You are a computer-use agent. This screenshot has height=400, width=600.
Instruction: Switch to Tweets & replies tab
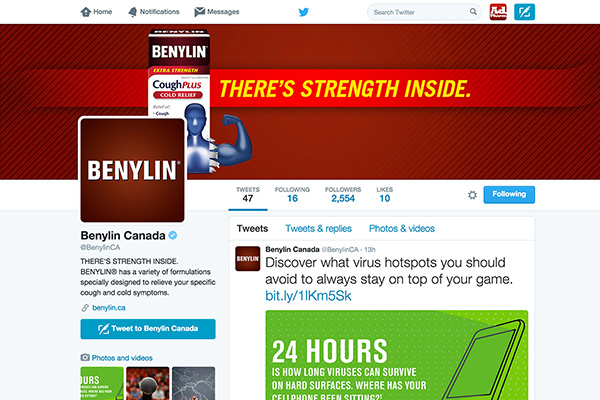pos(318,229)
